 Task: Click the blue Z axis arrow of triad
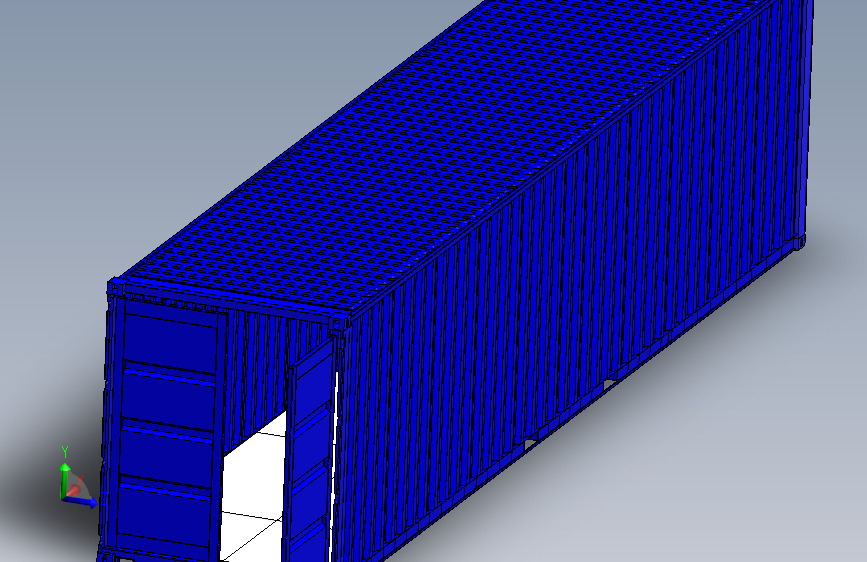83,501
